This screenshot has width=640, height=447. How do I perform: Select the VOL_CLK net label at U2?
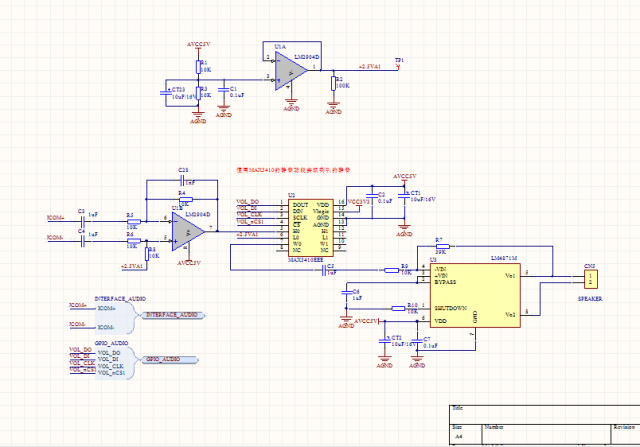point(249,215)
